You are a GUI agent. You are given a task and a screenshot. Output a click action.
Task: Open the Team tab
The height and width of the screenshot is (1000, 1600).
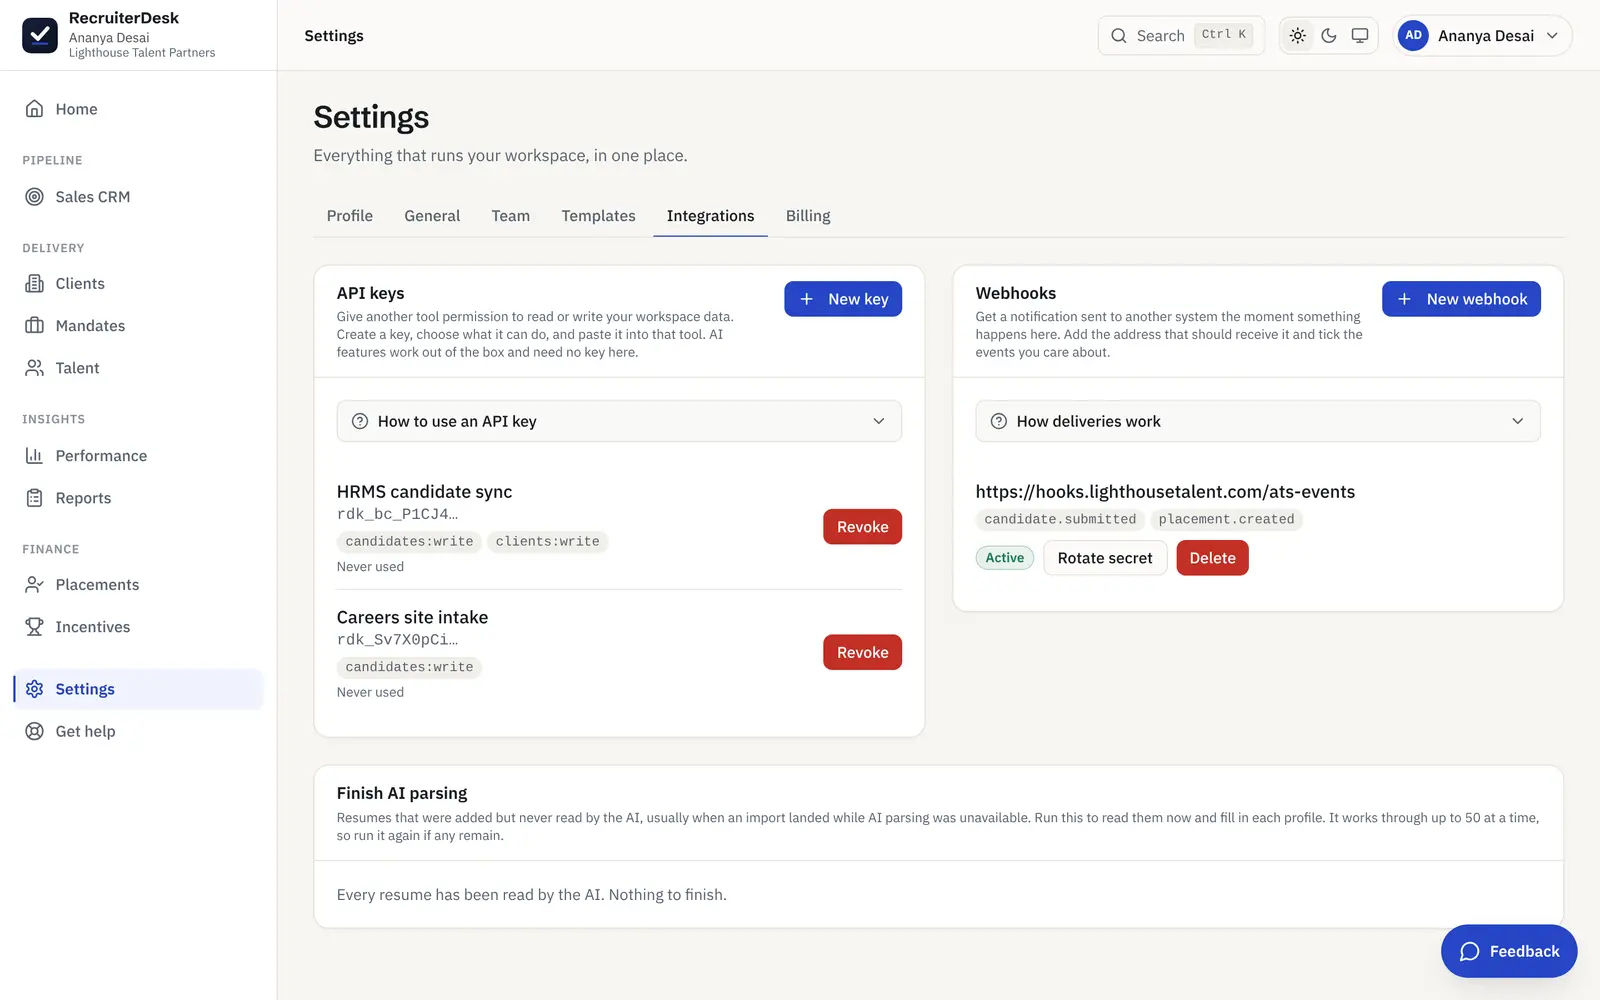[x=511, y=216]
